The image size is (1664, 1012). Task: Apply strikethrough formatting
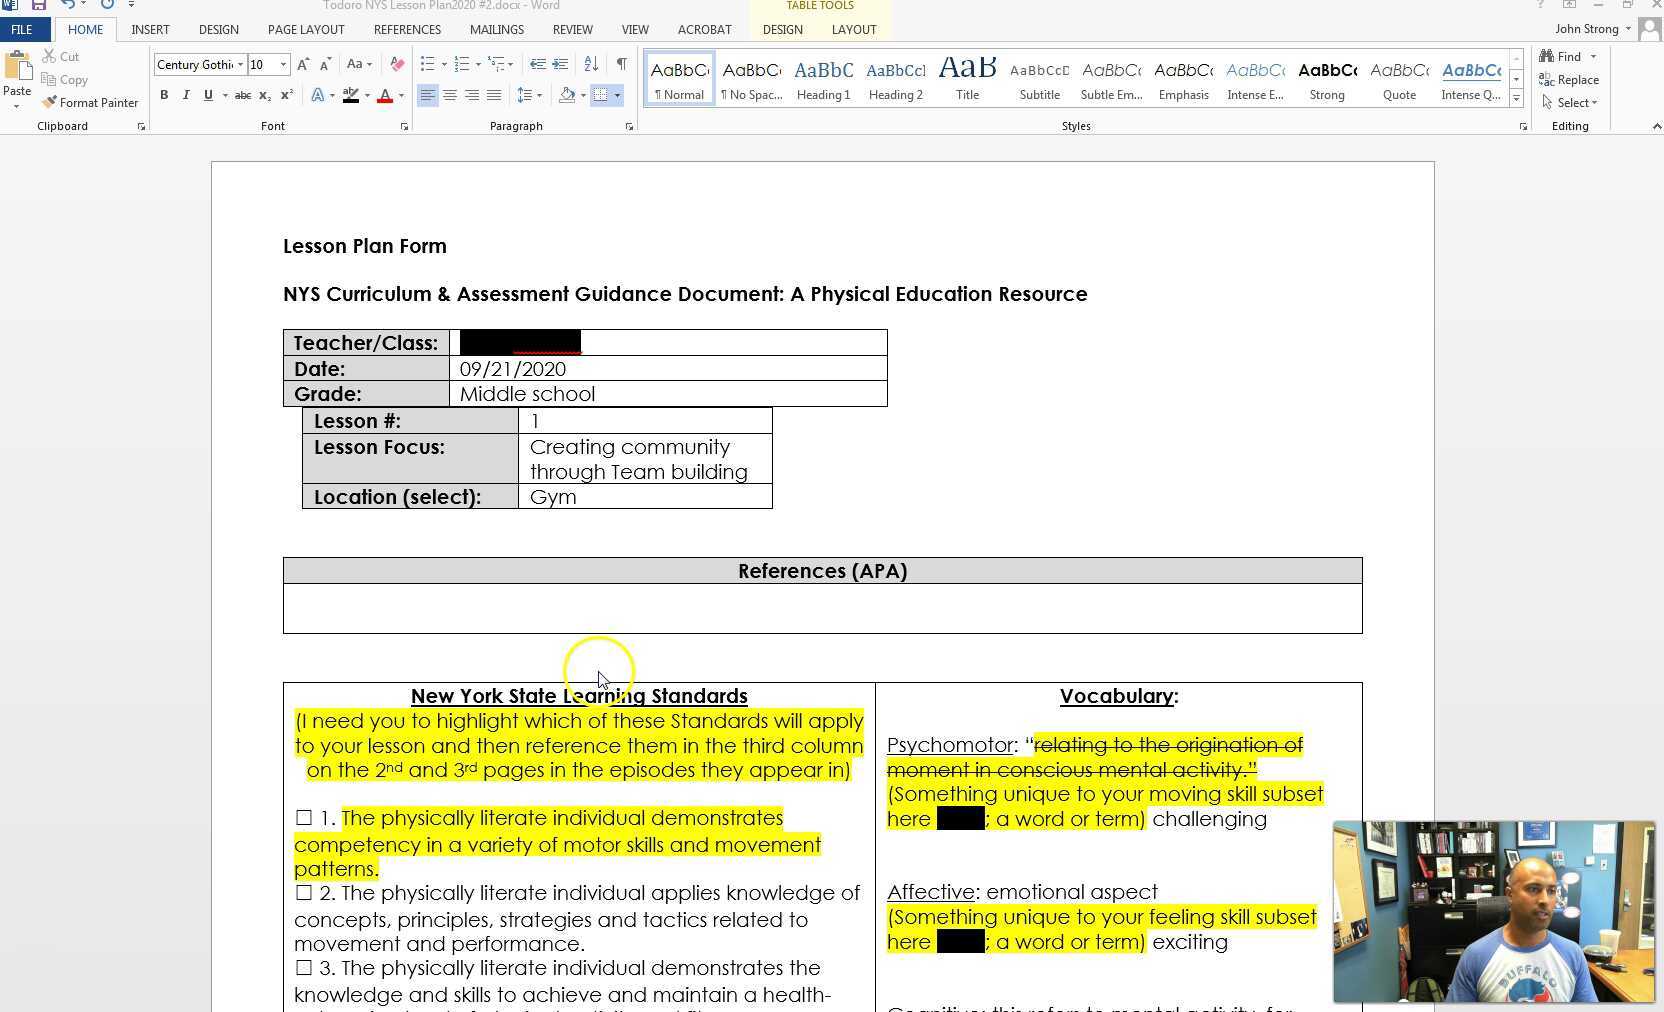tap(242, 95)
